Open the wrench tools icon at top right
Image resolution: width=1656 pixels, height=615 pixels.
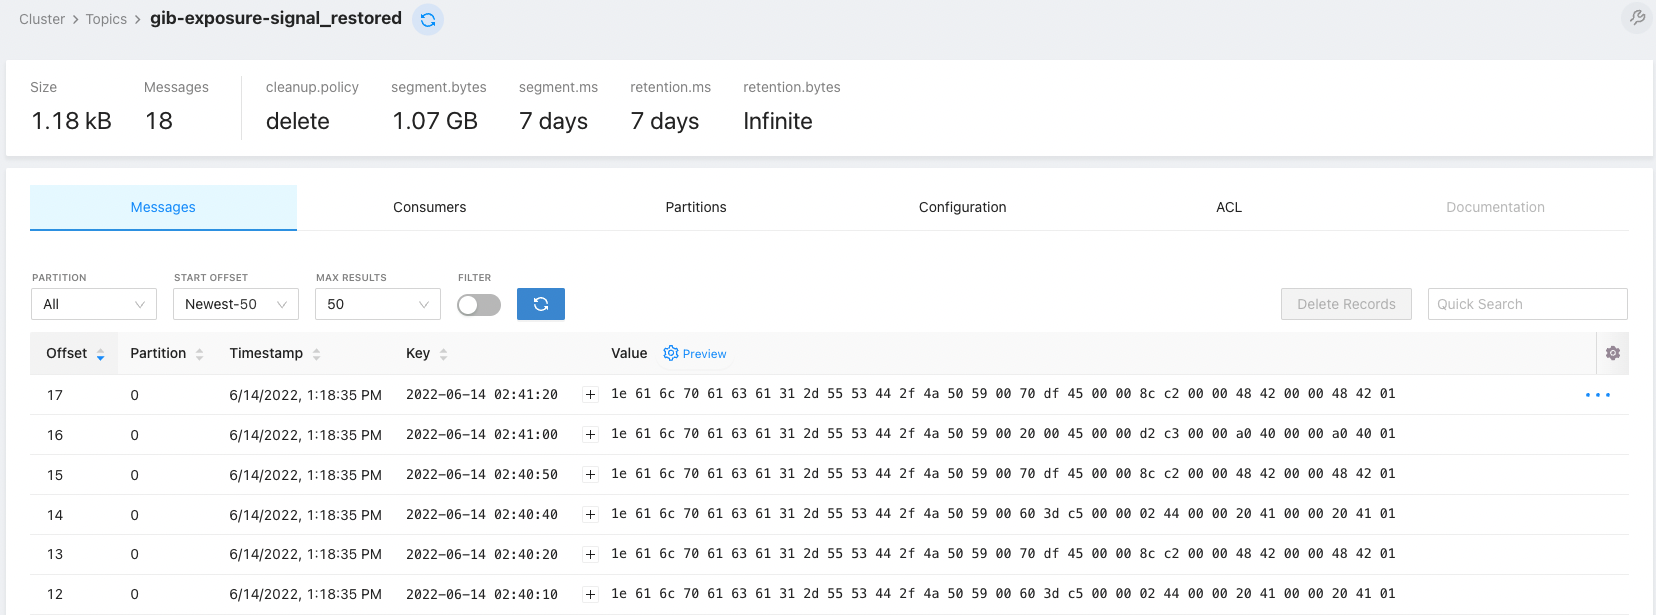(x=1637, y=17)
